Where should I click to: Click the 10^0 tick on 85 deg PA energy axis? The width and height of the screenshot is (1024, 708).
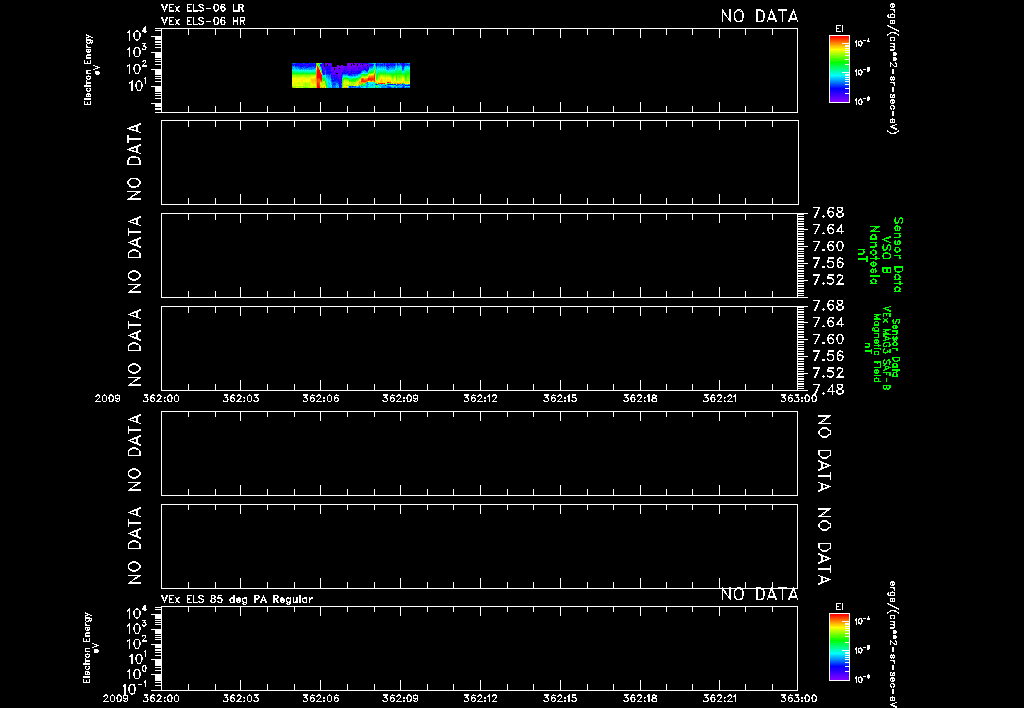coord(138,673)
